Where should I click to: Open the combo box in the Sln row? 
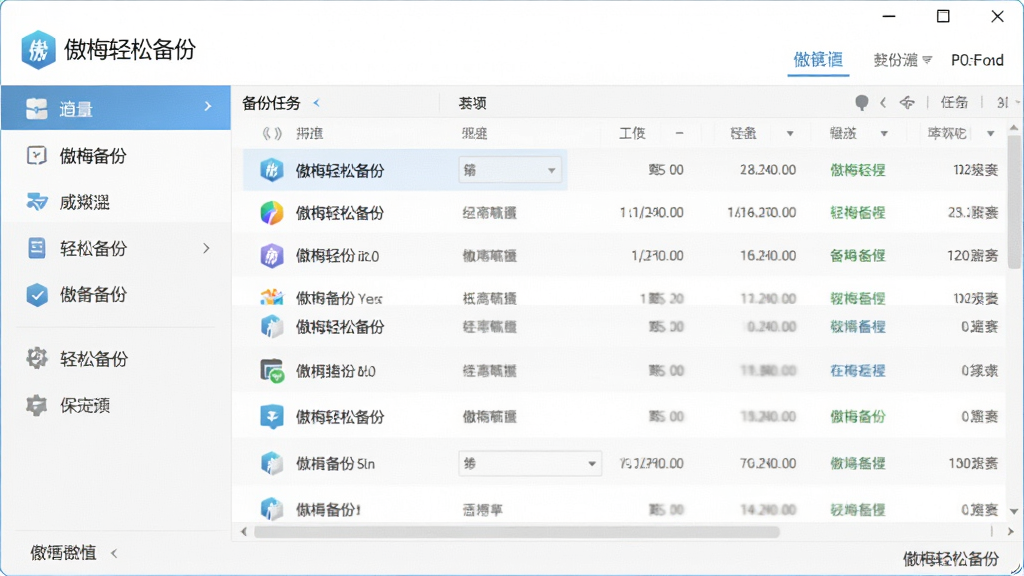pyautogui.click(x=530, y=464)
